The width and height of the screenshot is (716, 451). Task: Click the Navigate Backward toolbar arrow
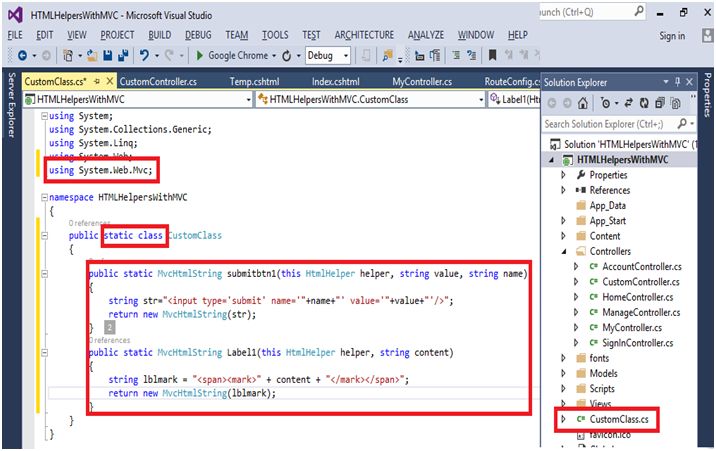22,56
